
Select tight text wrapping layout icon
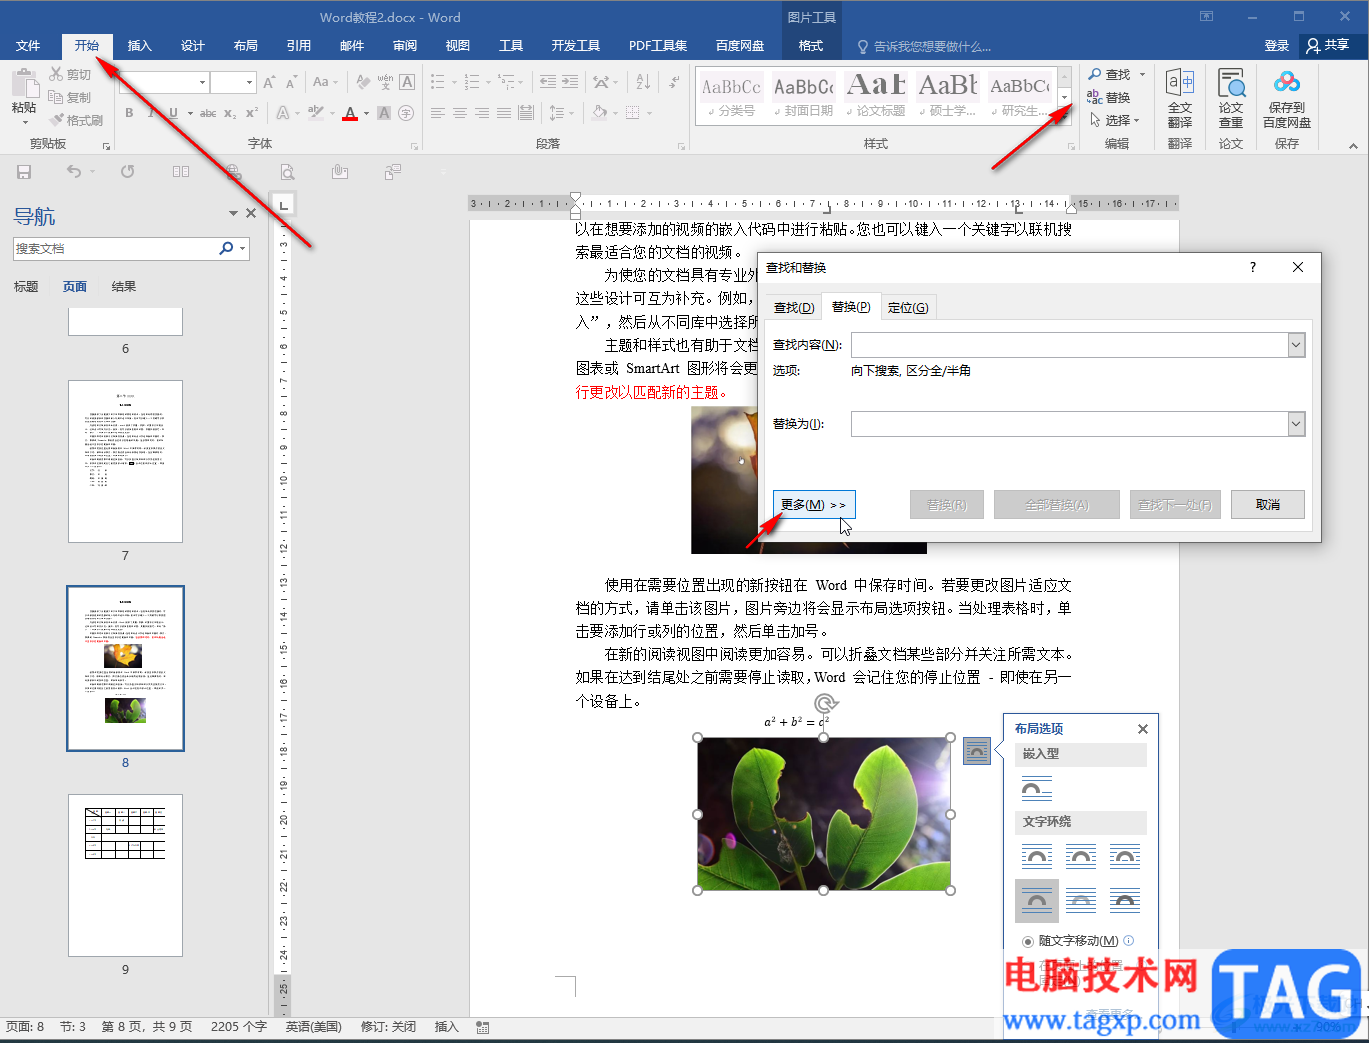tap(1081, 857)
